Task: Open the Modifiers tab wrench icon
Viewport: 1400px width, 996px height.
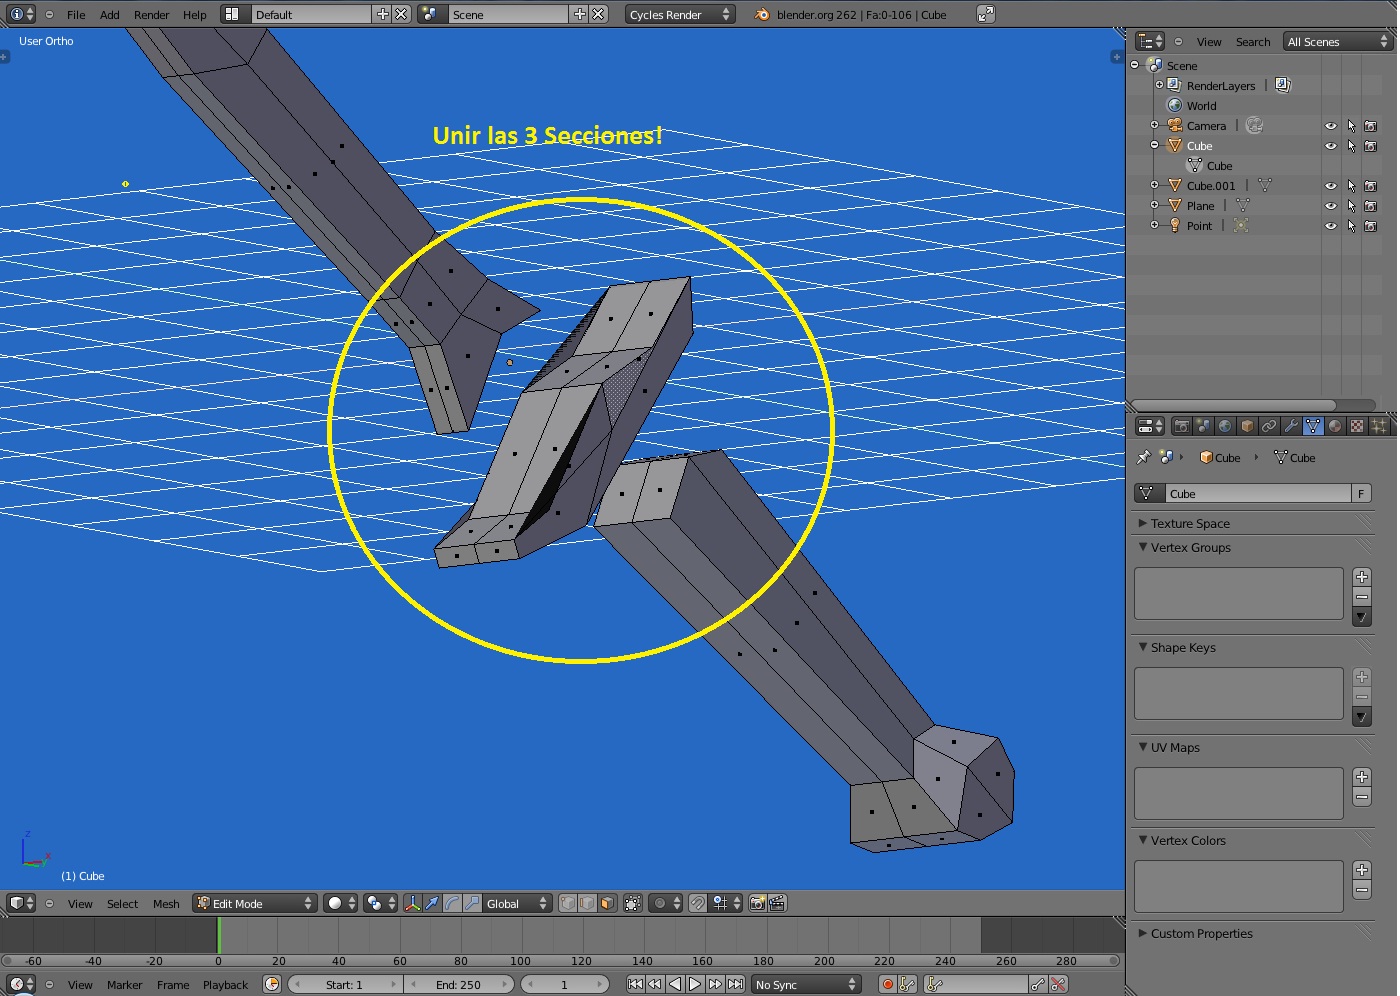Action: point(1291,426)
